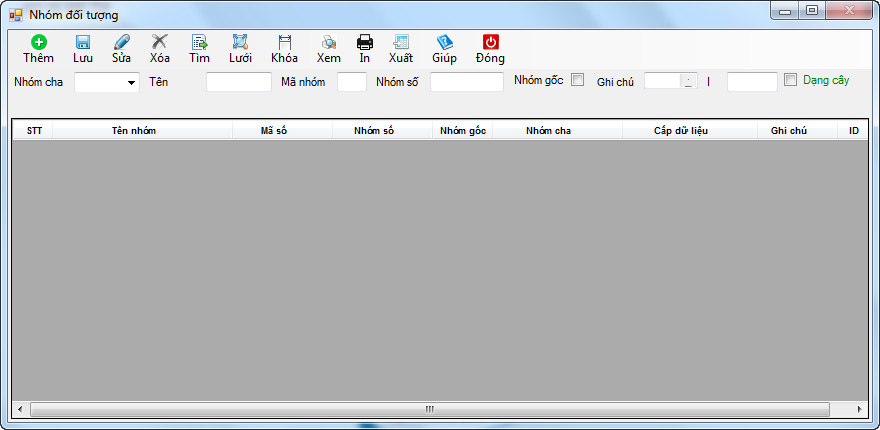Select the Sửa pencil edit icon
The width and height of the screenshot is (880, 430).
click(x=122, y=42)
